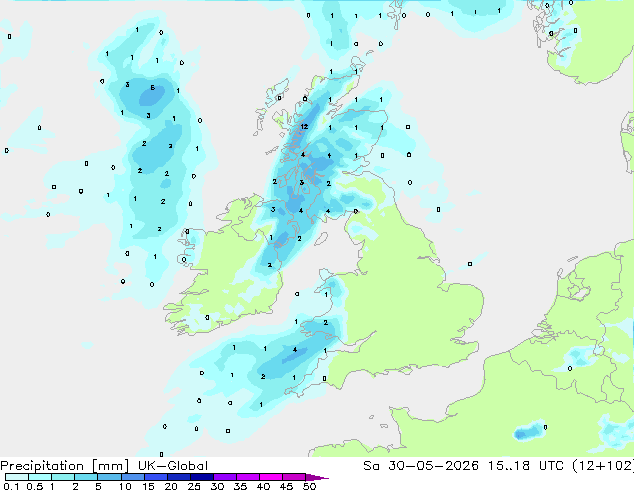
Task: Click the '40' legend scale label
Action: click(263, 486)
